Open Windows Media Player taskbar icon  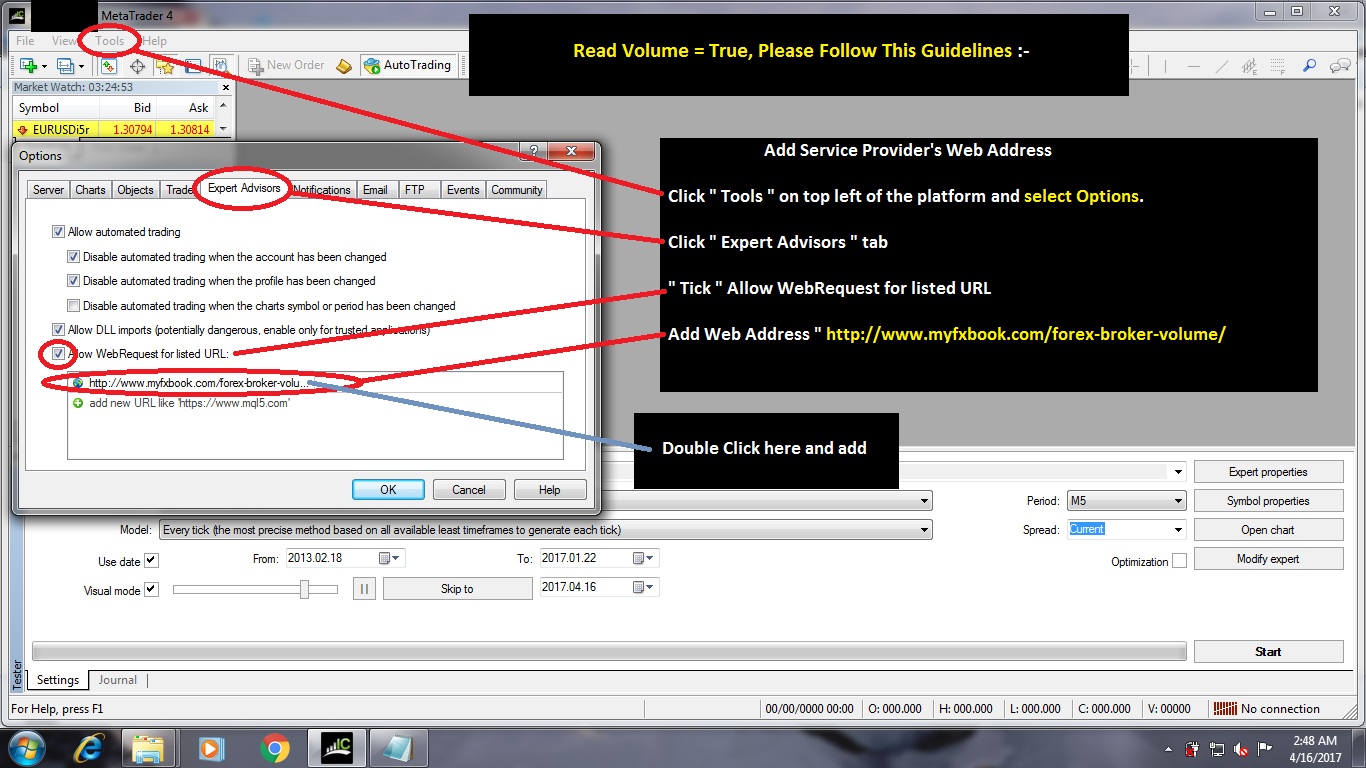click(211, 748)
